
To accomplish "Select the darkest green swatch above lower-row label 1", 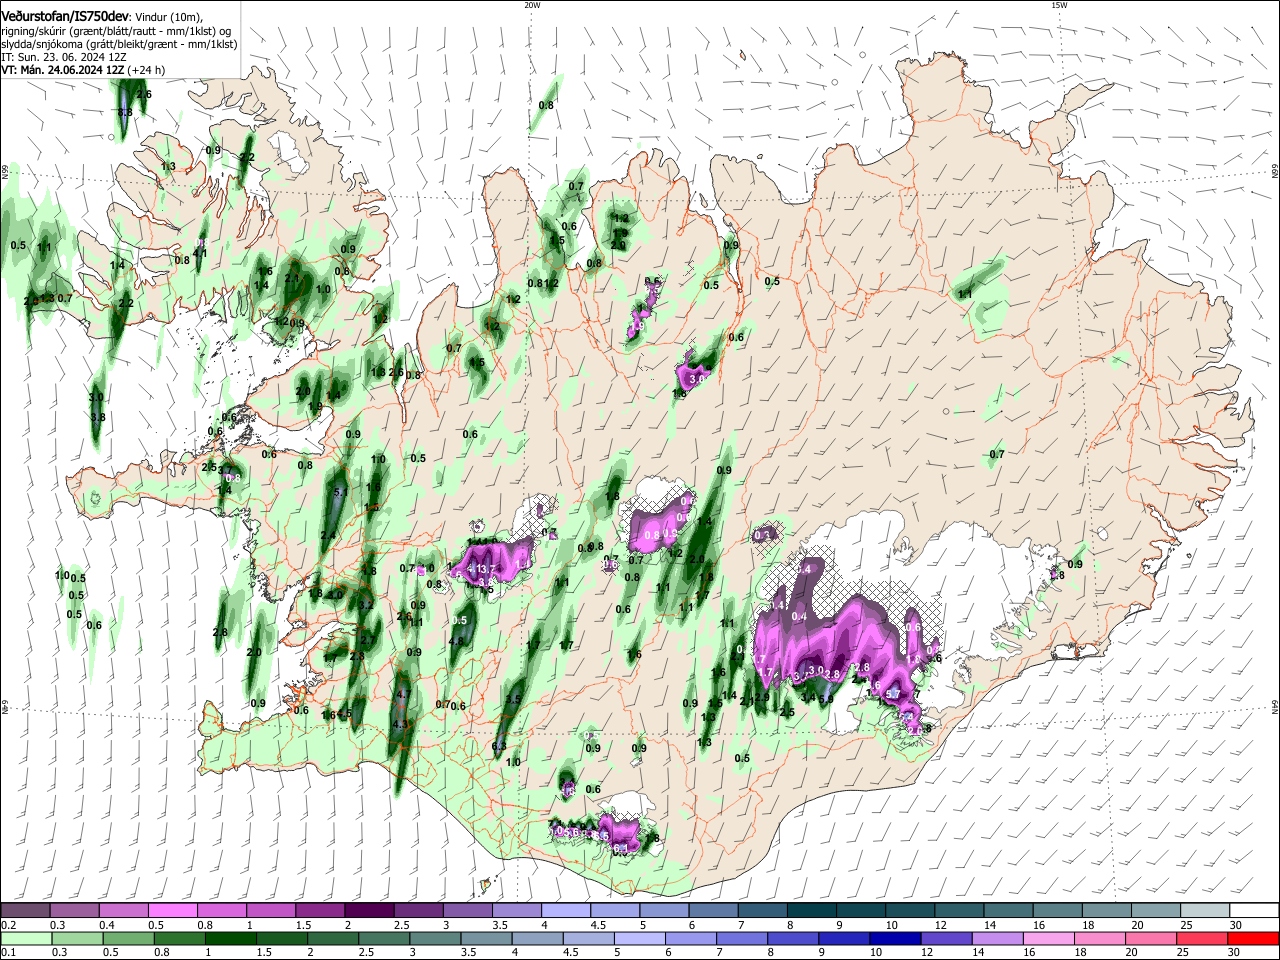I will point(229,938).
